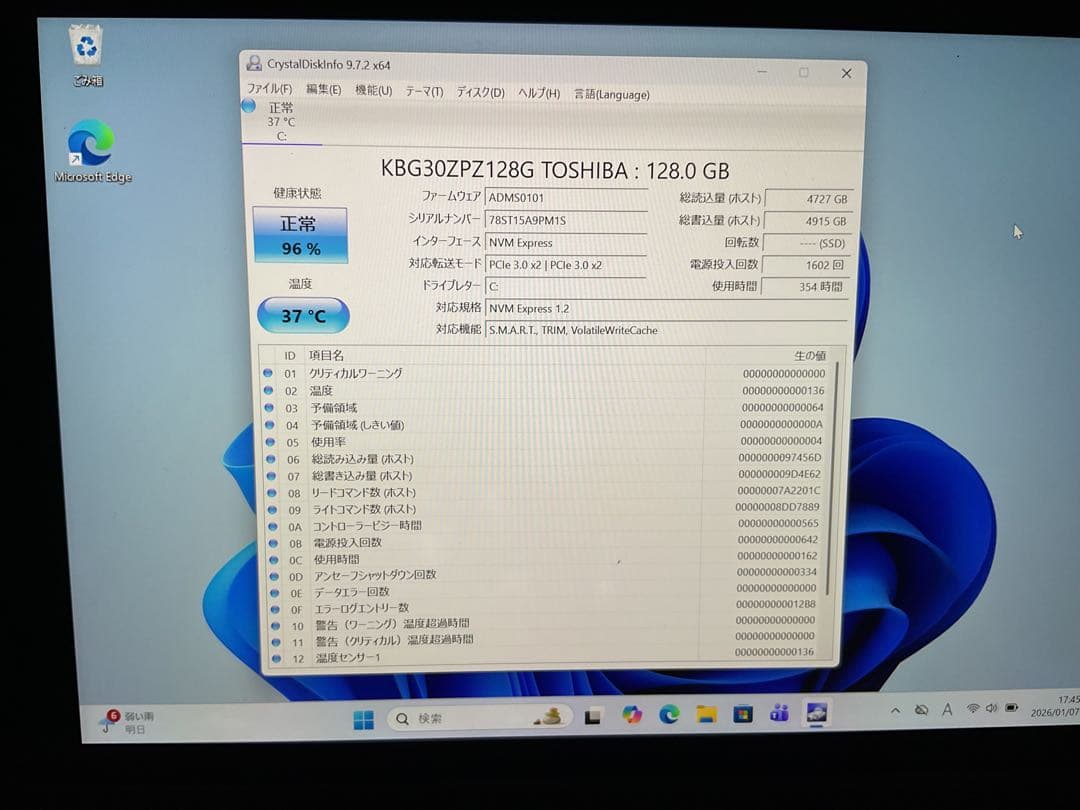Click the IME input mode A indicator
The width and height of the screenshot is (1080, 810).
pos(947,709)
